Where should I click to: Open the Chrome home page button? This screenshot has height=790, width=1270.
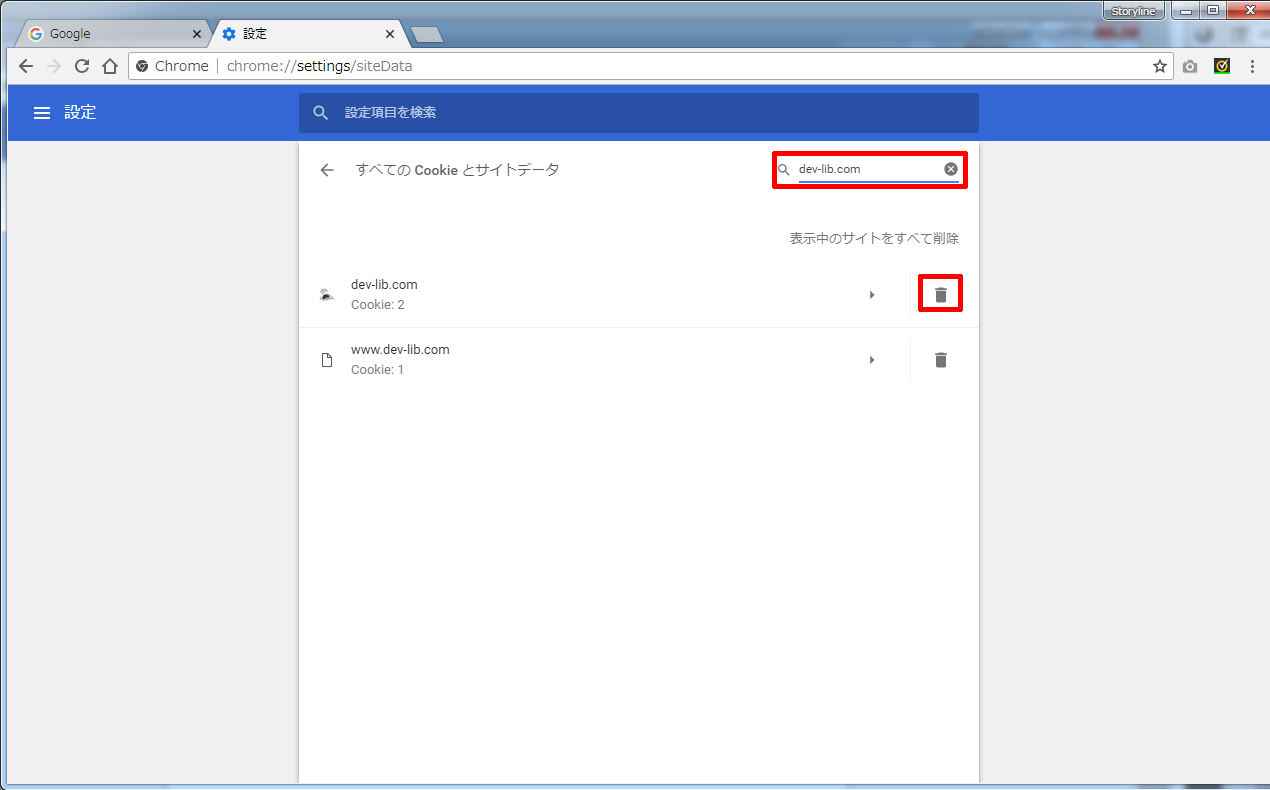point(110,66)
